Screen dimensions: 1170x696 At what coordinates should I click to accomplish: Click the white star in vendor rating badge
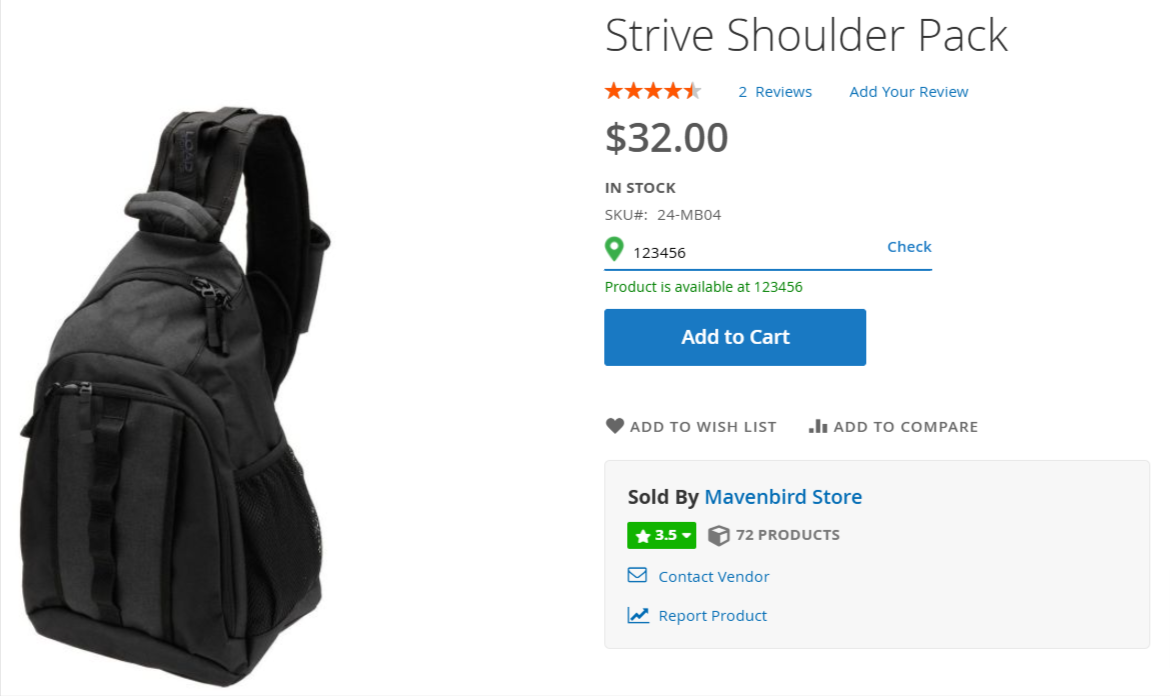tap(642, 536)
